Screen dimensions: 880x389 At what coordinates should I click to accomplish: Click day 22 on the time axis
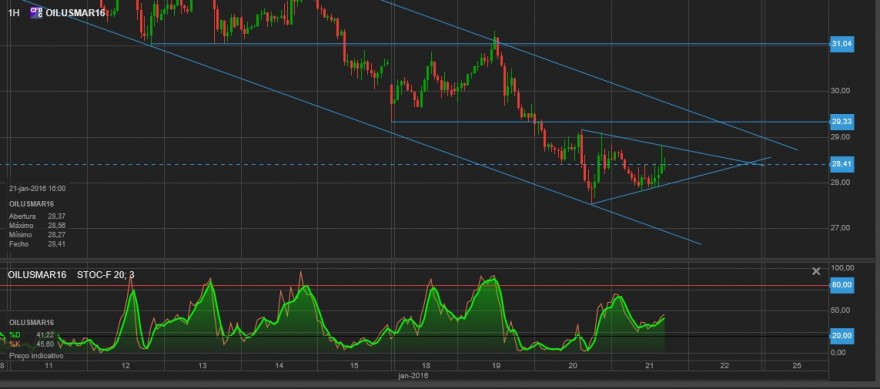(725, 366)
